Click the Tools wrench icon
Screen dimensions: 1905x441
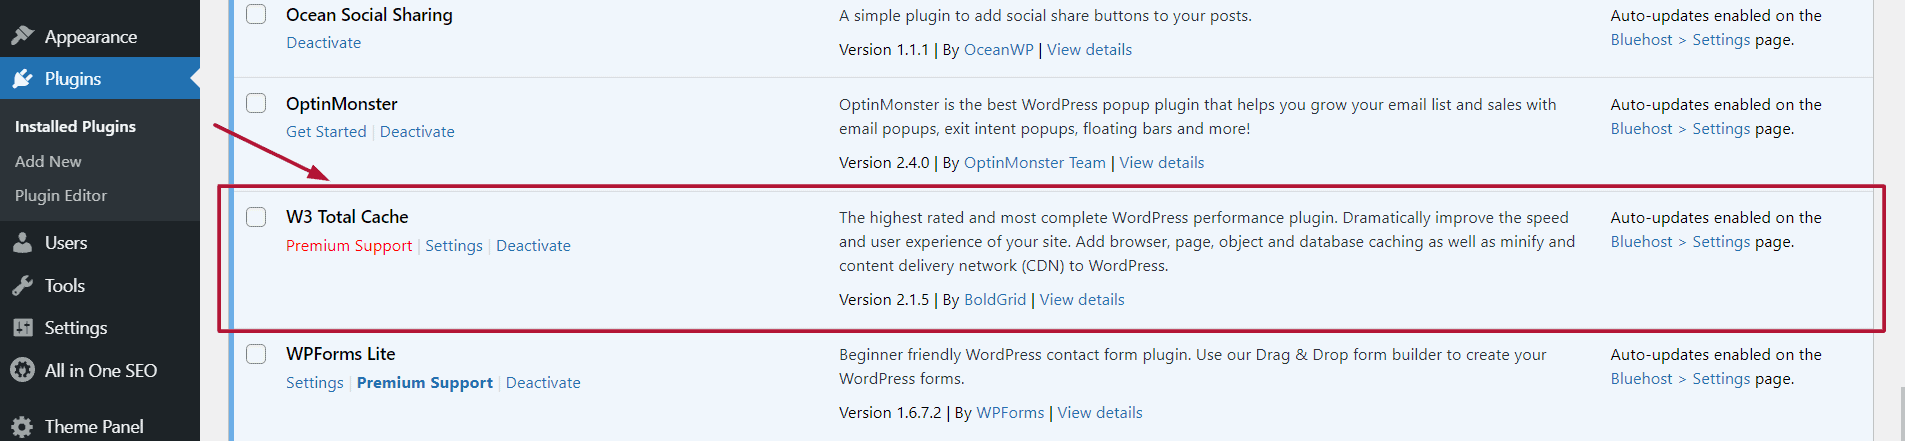click(22, 286)
